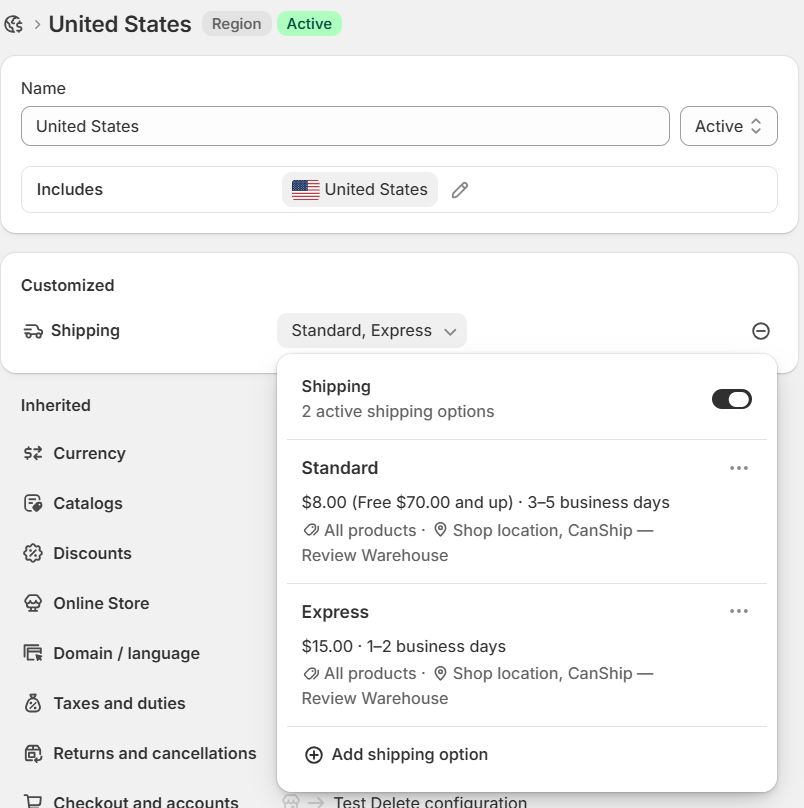Click the green Active badge in header

[309, 24]
